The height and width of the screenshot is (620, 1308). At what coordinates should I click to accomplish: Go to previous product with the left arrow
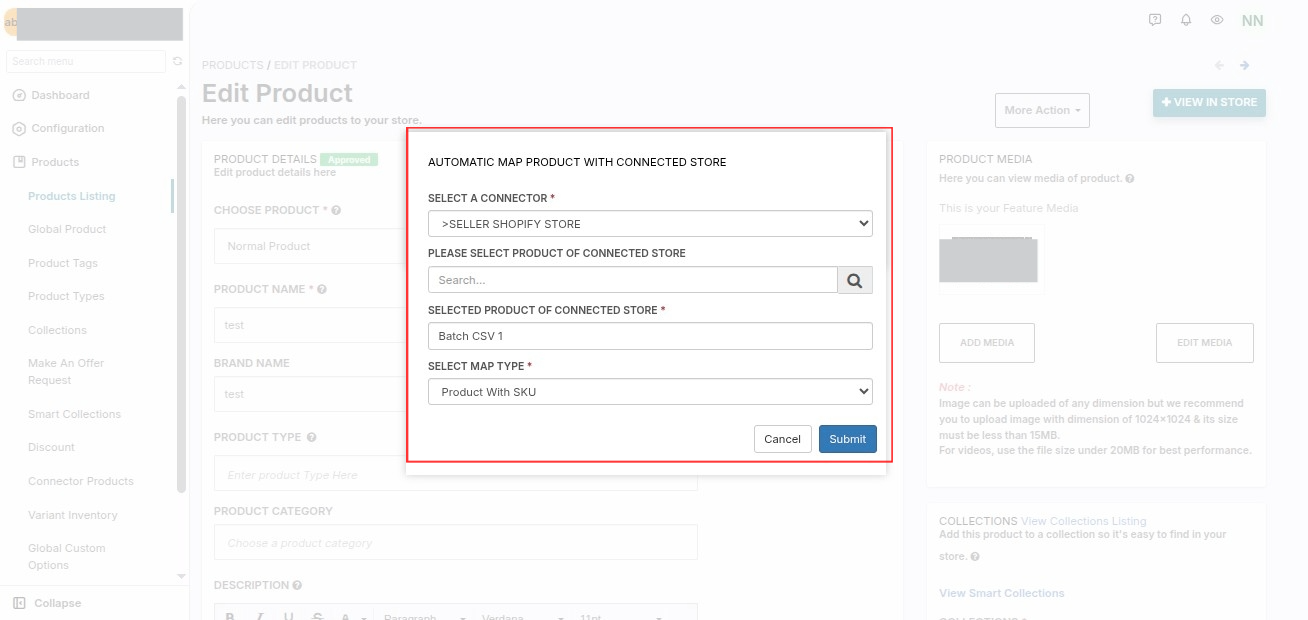pyautogui.click(x=1219, y=65)
